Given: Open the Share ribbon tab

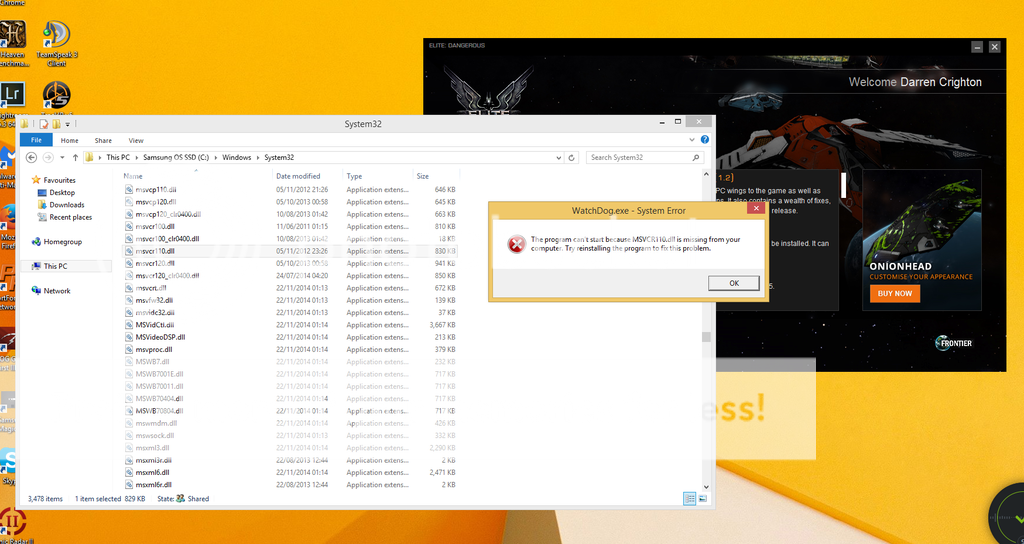Looking at the screenshot, I should coord(103,140).
